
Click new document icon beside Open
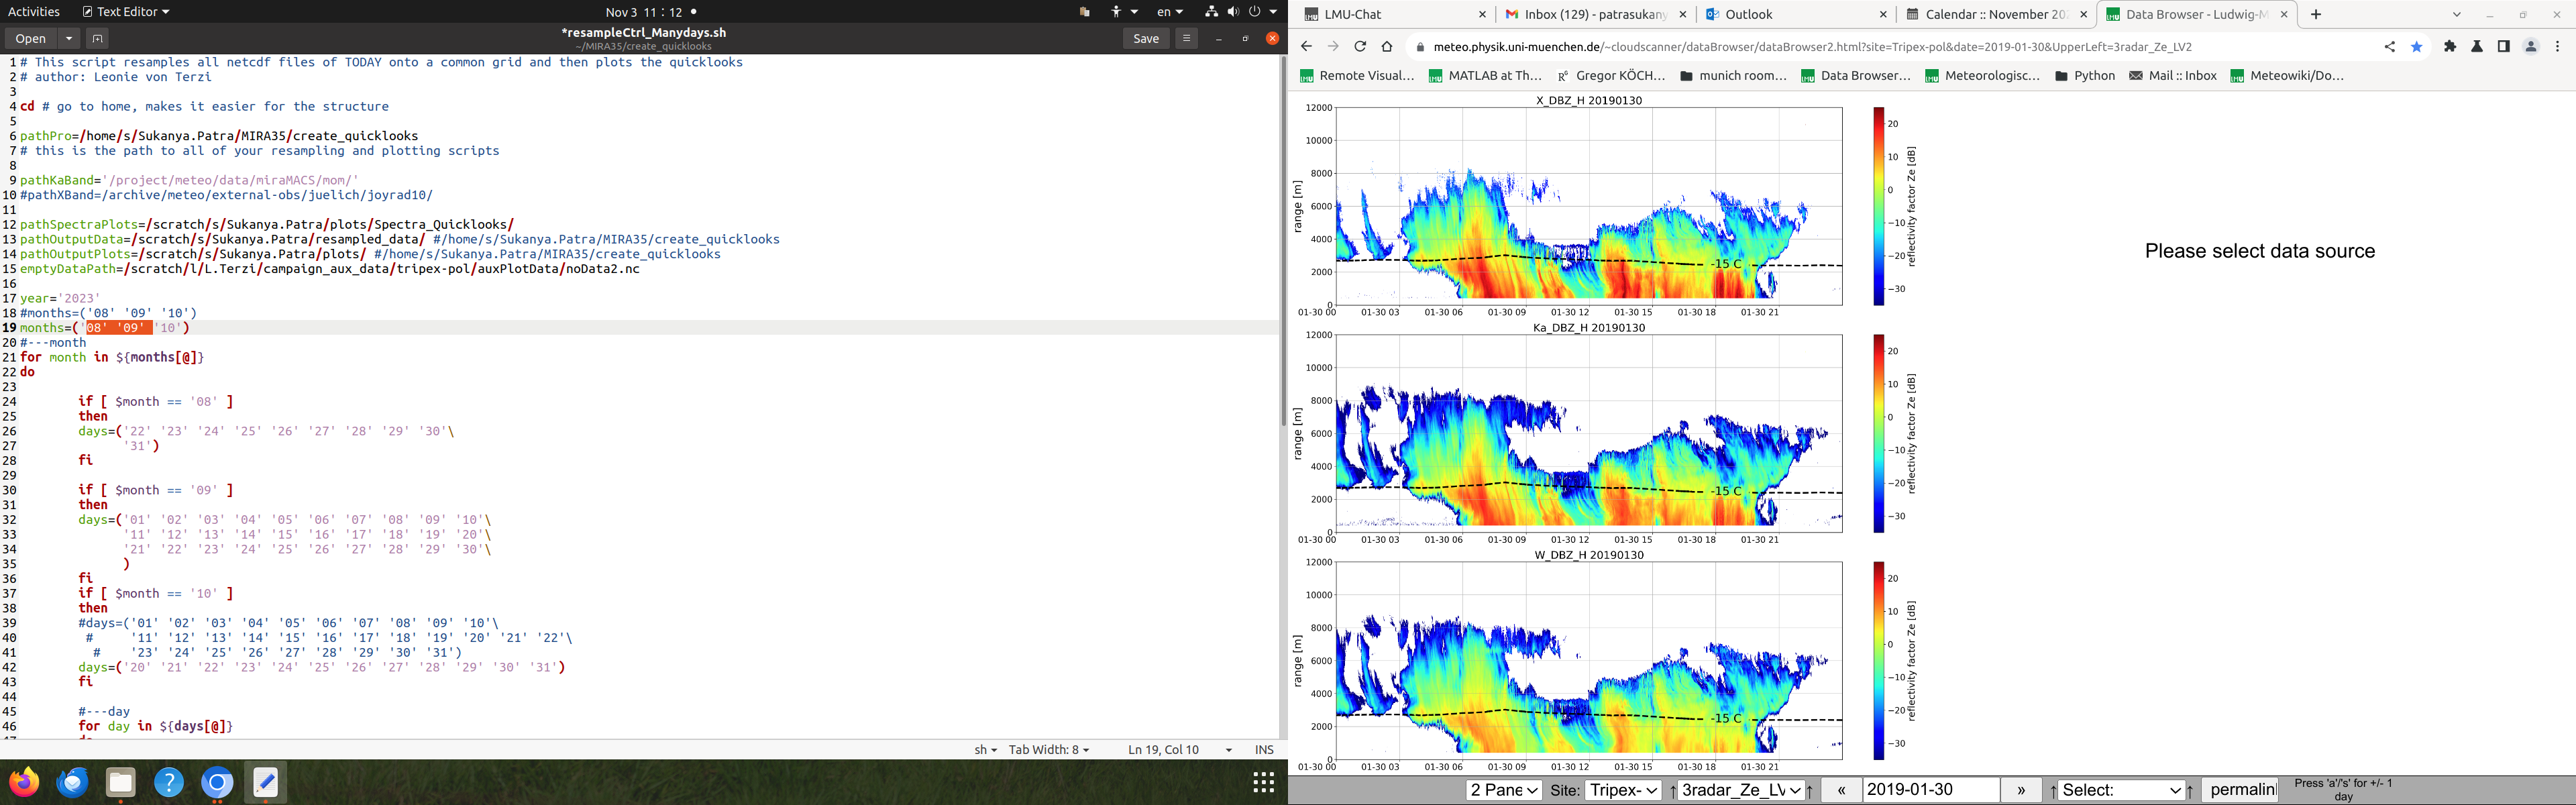[x=97, y=39]
